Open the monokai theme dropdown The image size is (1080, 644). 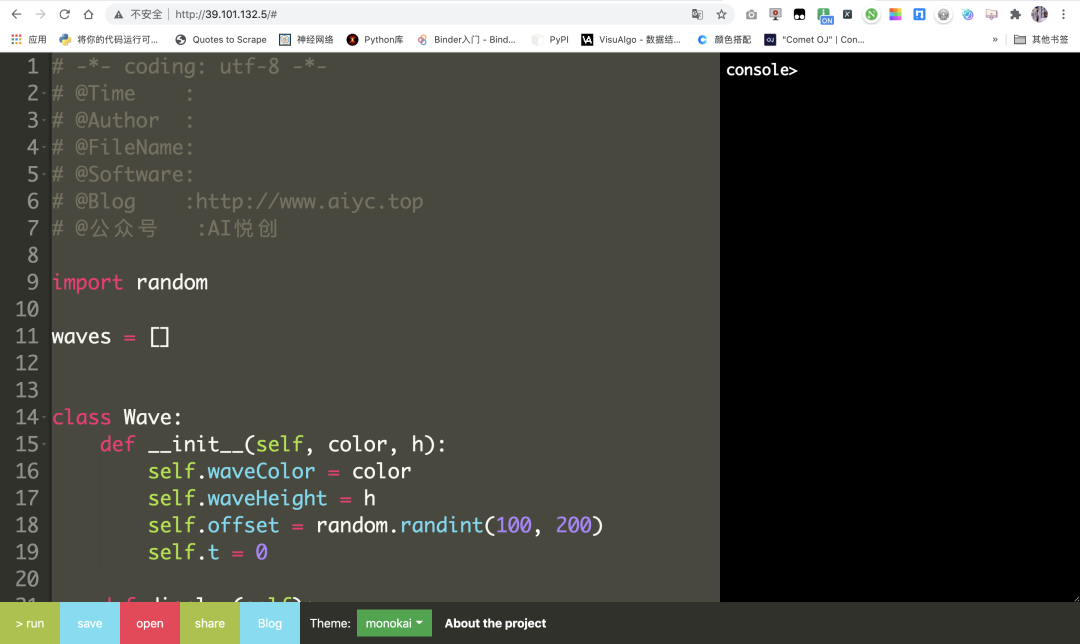(x=394, y=623)
